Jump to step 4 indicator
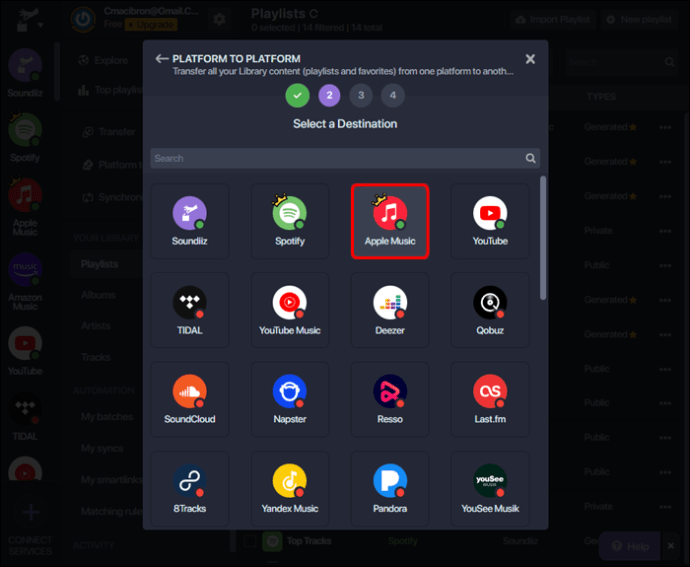690x567 pixels. (x=393, y=95)
